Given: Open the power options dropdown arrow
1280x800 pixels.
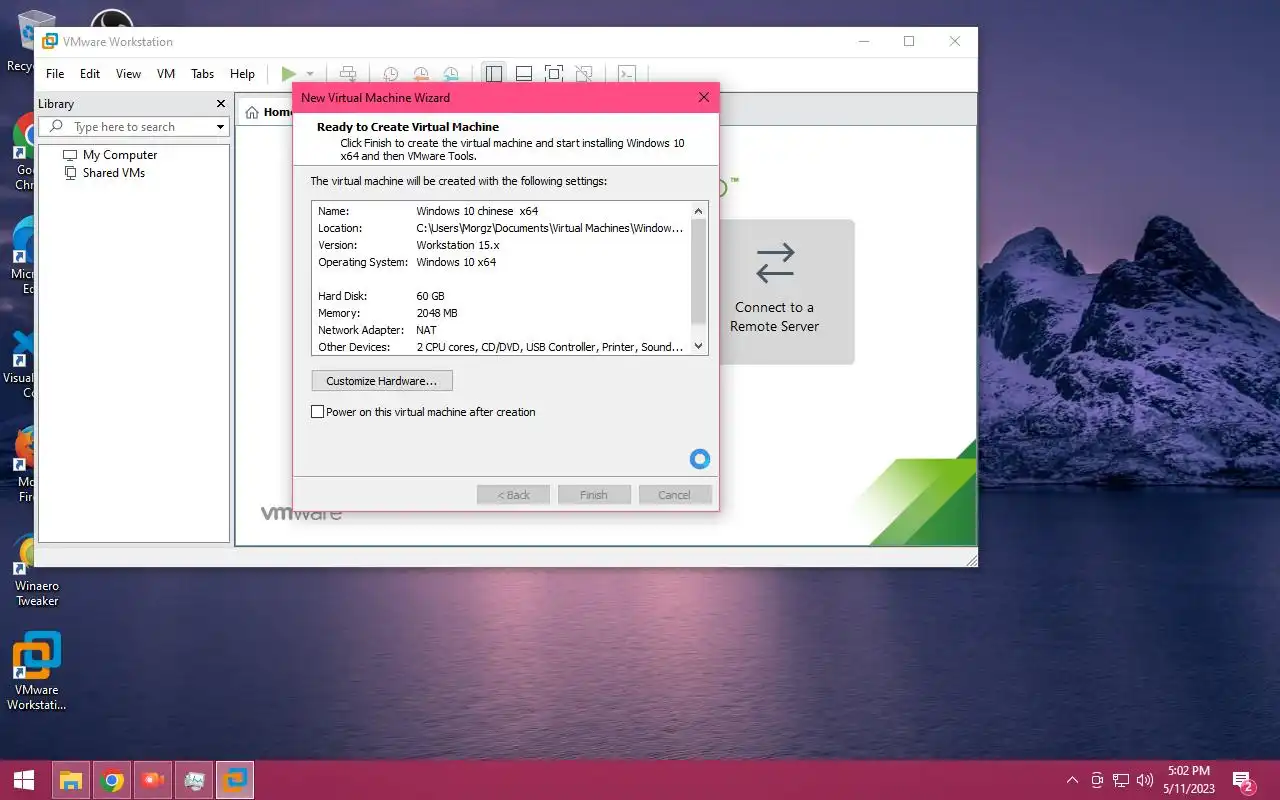Looking at the screenshot, I should pyautogui.click(x=310, y=74).
